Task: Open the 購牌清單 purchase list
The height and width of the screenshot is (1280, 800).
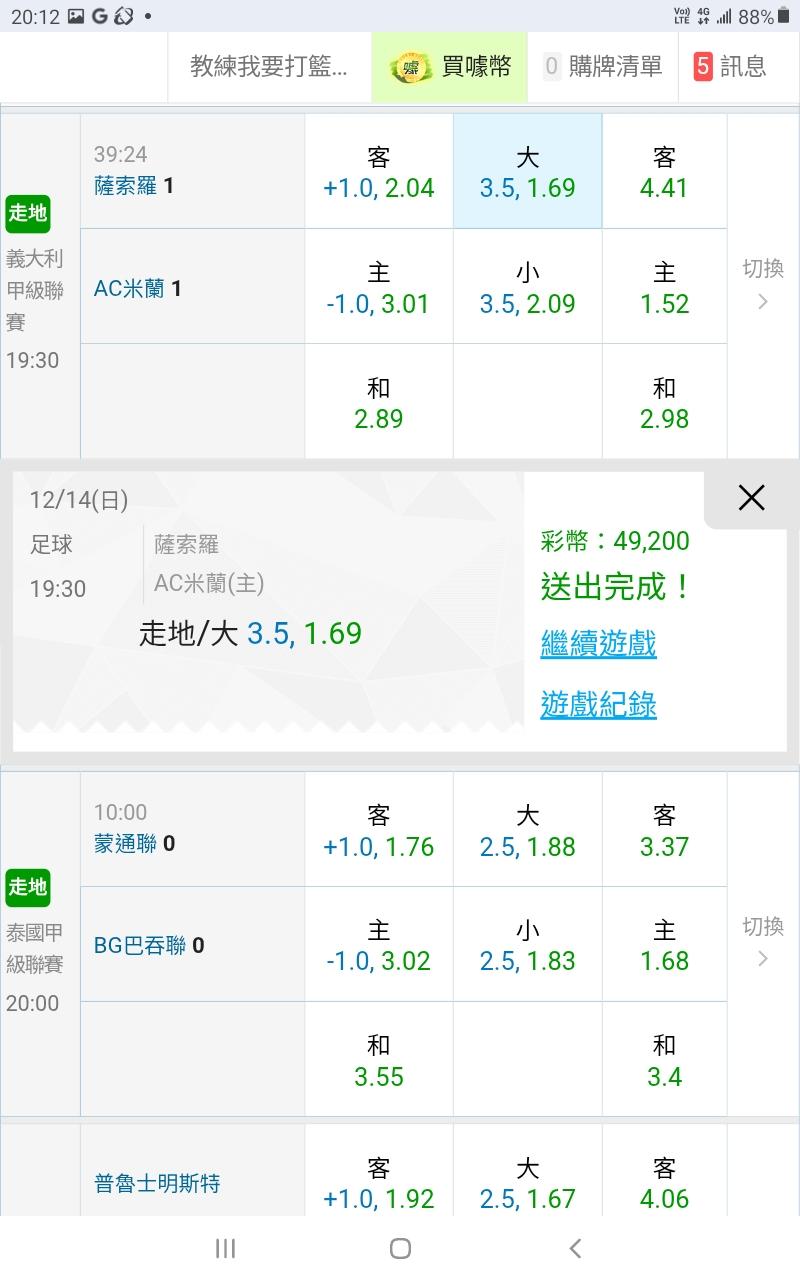Action: [x=603, y=67]
